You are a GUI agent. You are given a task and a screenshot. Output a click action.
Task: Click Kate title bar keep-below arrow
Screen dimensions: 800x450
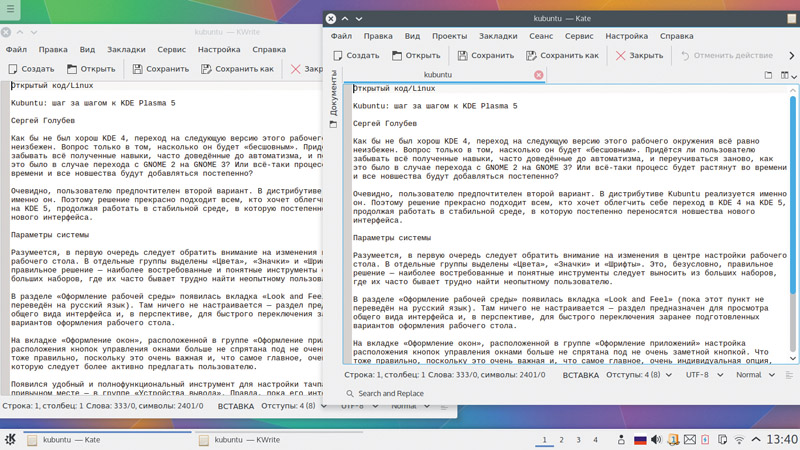[x=359, y=18]
